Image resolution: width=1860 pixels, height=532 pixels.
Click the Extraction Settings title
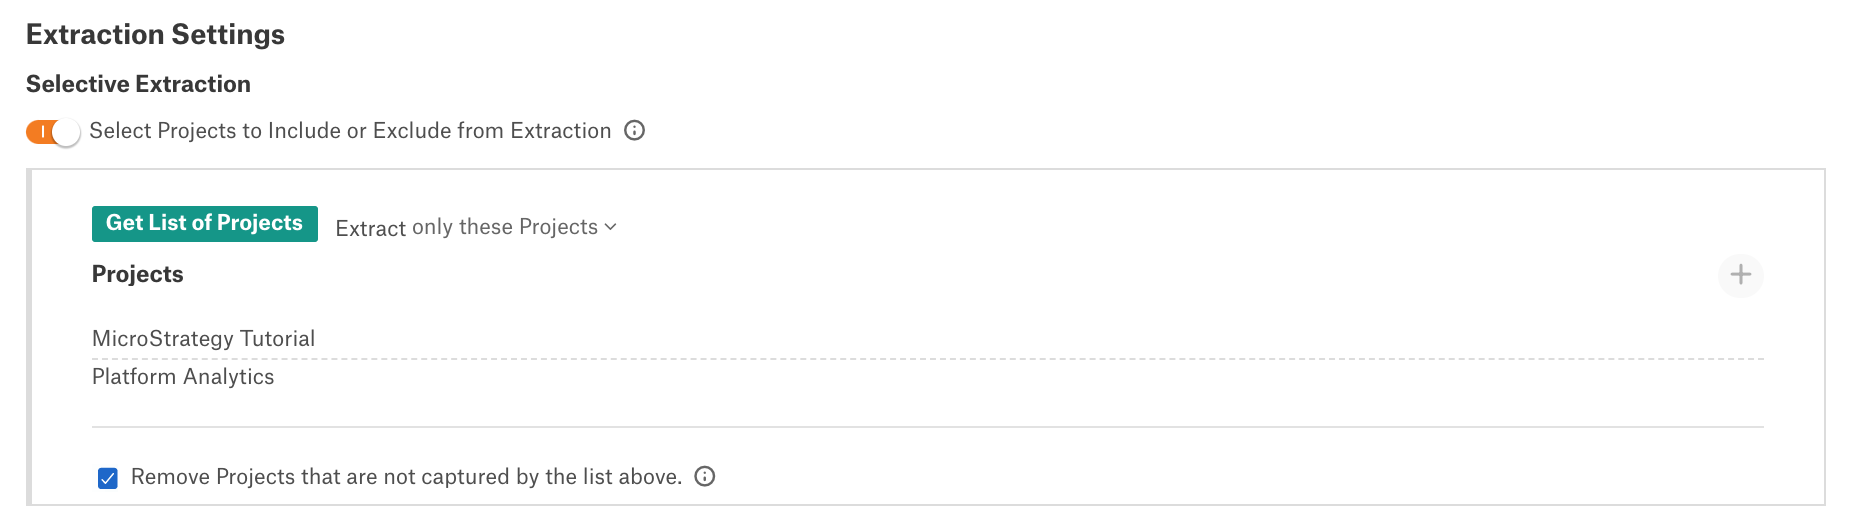click(x=155, y=34)
